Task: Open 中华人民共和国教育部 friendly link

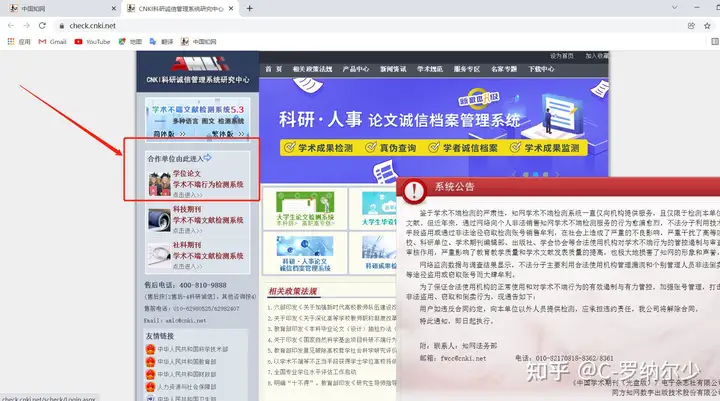Action: click(x=186, y=362)
